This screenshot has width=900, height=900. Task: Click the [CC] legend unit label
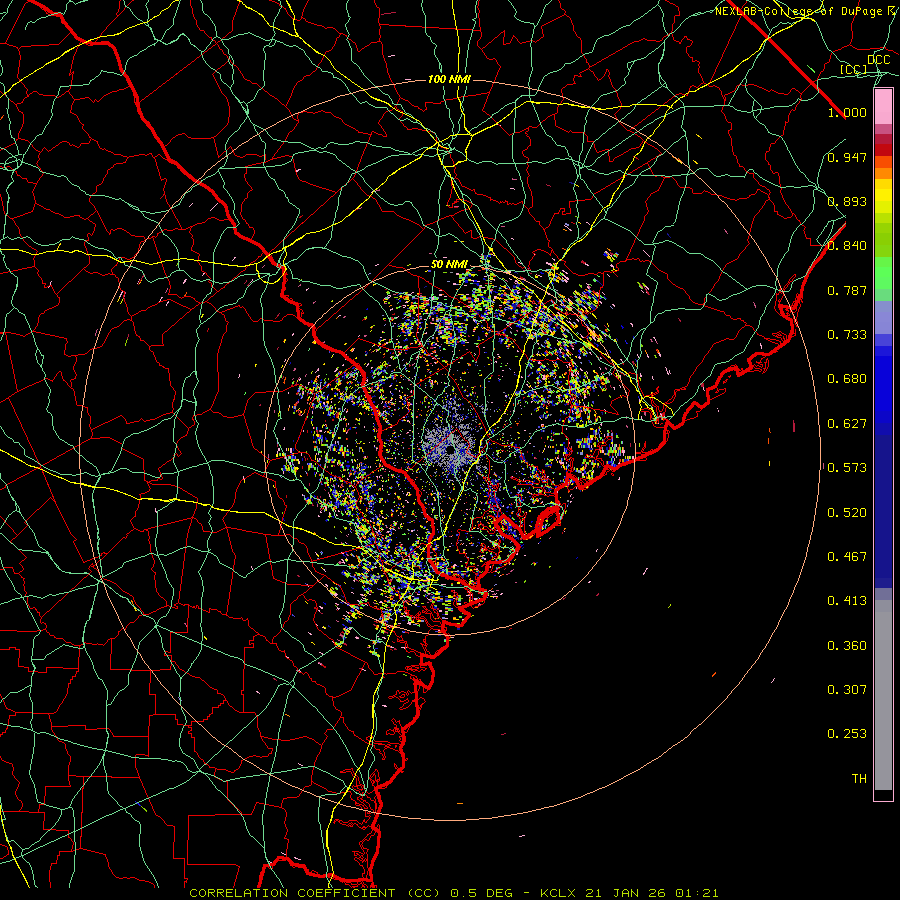(x=854, y=69)
